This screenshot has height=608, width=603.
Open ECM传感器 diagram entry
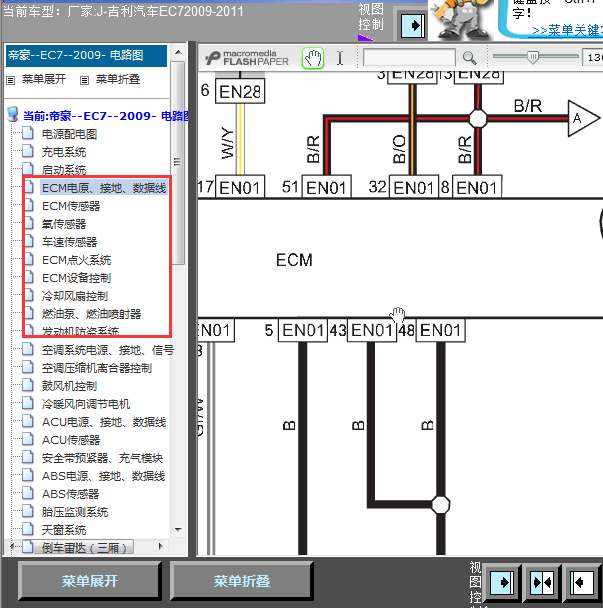[71, 206]
